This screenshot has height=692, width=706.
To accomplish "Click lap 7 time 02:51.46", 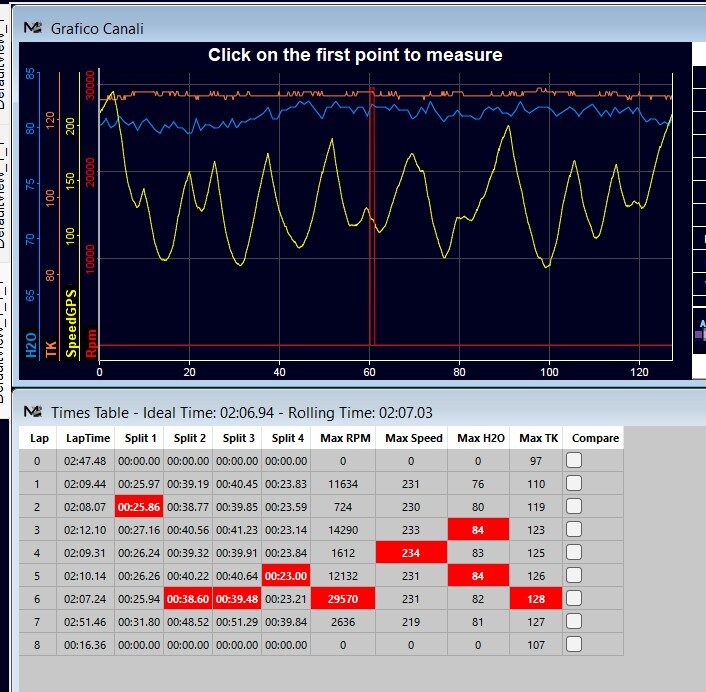I will coord(85,622).
